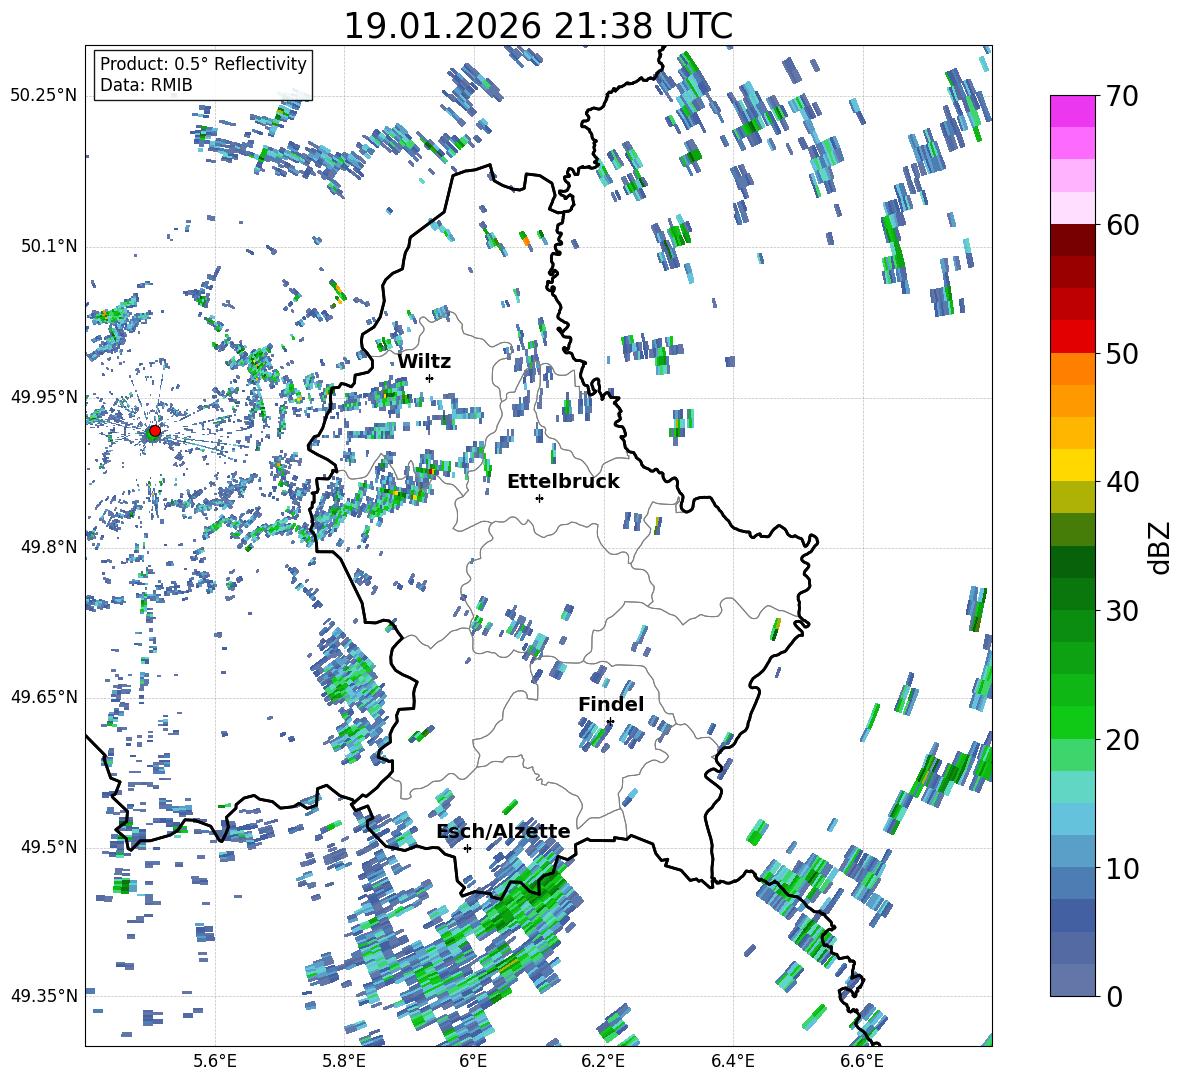
Task: Click the timestamp title 19.01.2026 21:38 UTC
Action: (x=538, y=26)
